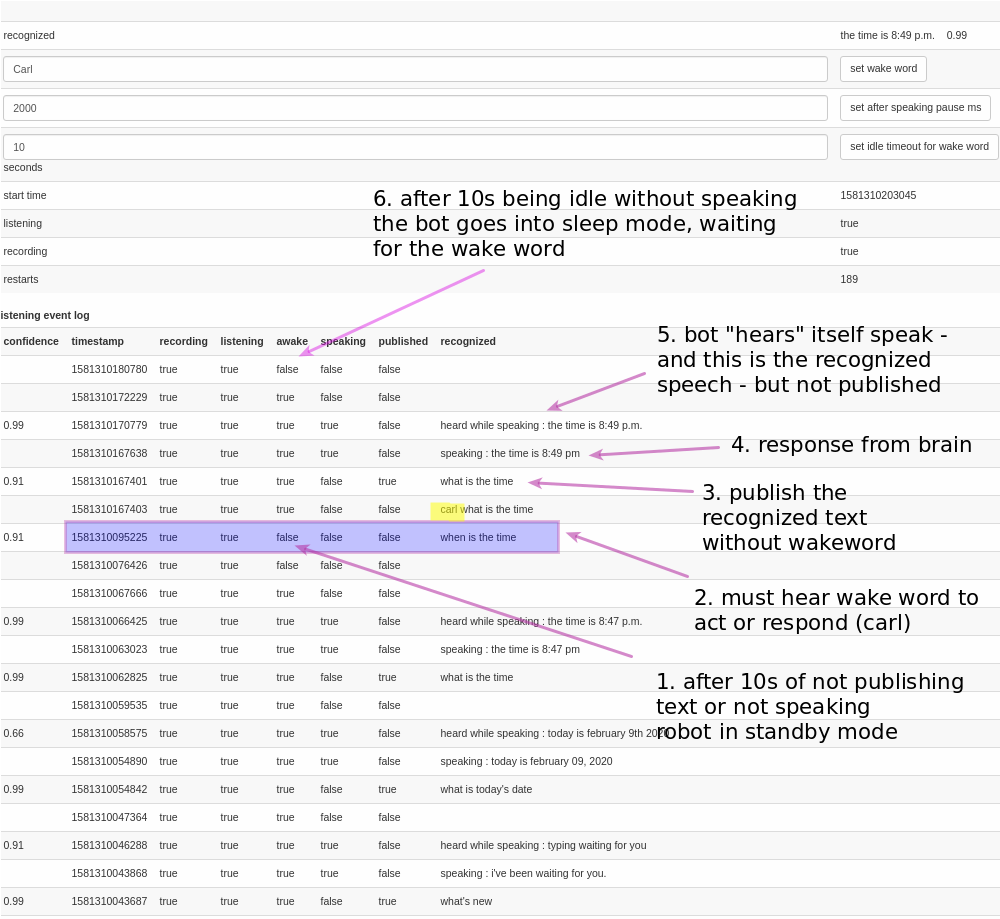
Task: Click the 'recognized' column header in event log
Action: coord(467,341)
